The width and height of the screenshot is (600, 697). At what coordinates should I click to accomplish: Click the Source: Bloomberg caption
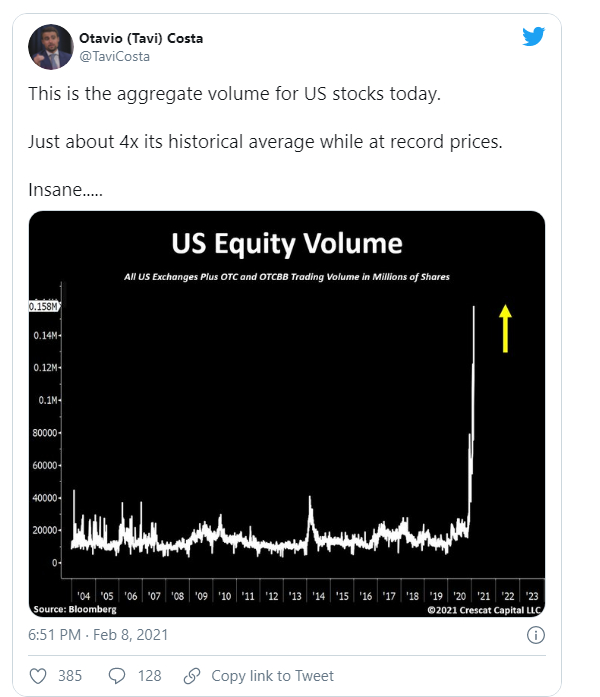point(75,609)
